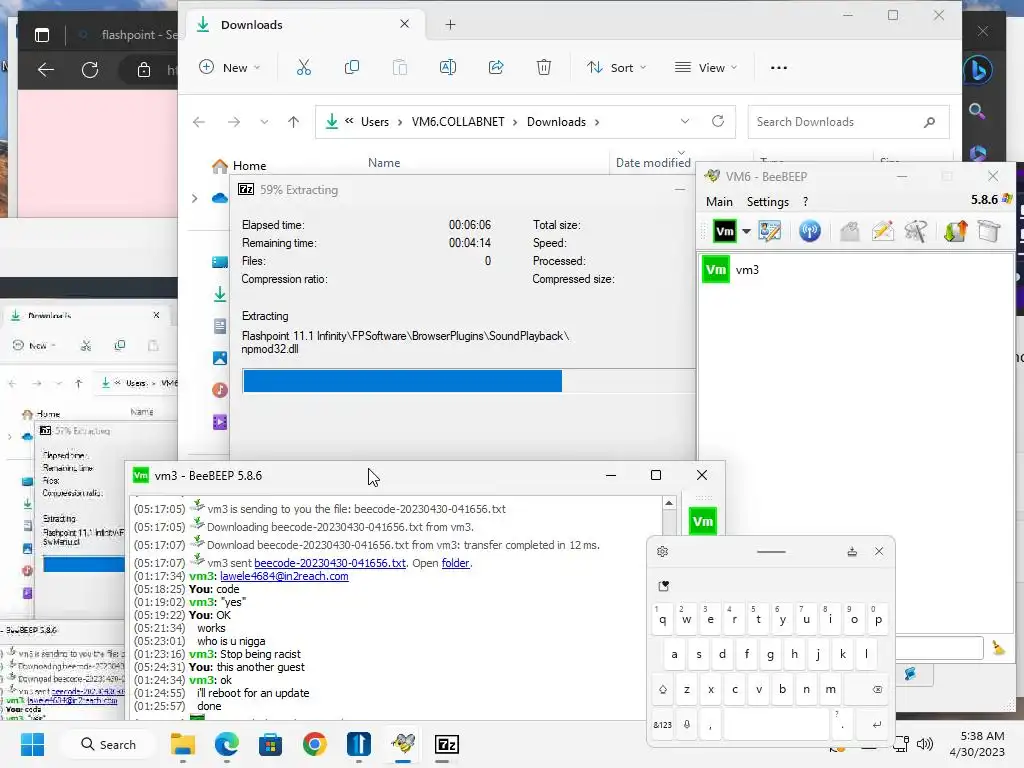The width and height of the screenshot is (1024, 768).
Task: Toggle the Shift key on touch keyboard
Action: (663, 690)
